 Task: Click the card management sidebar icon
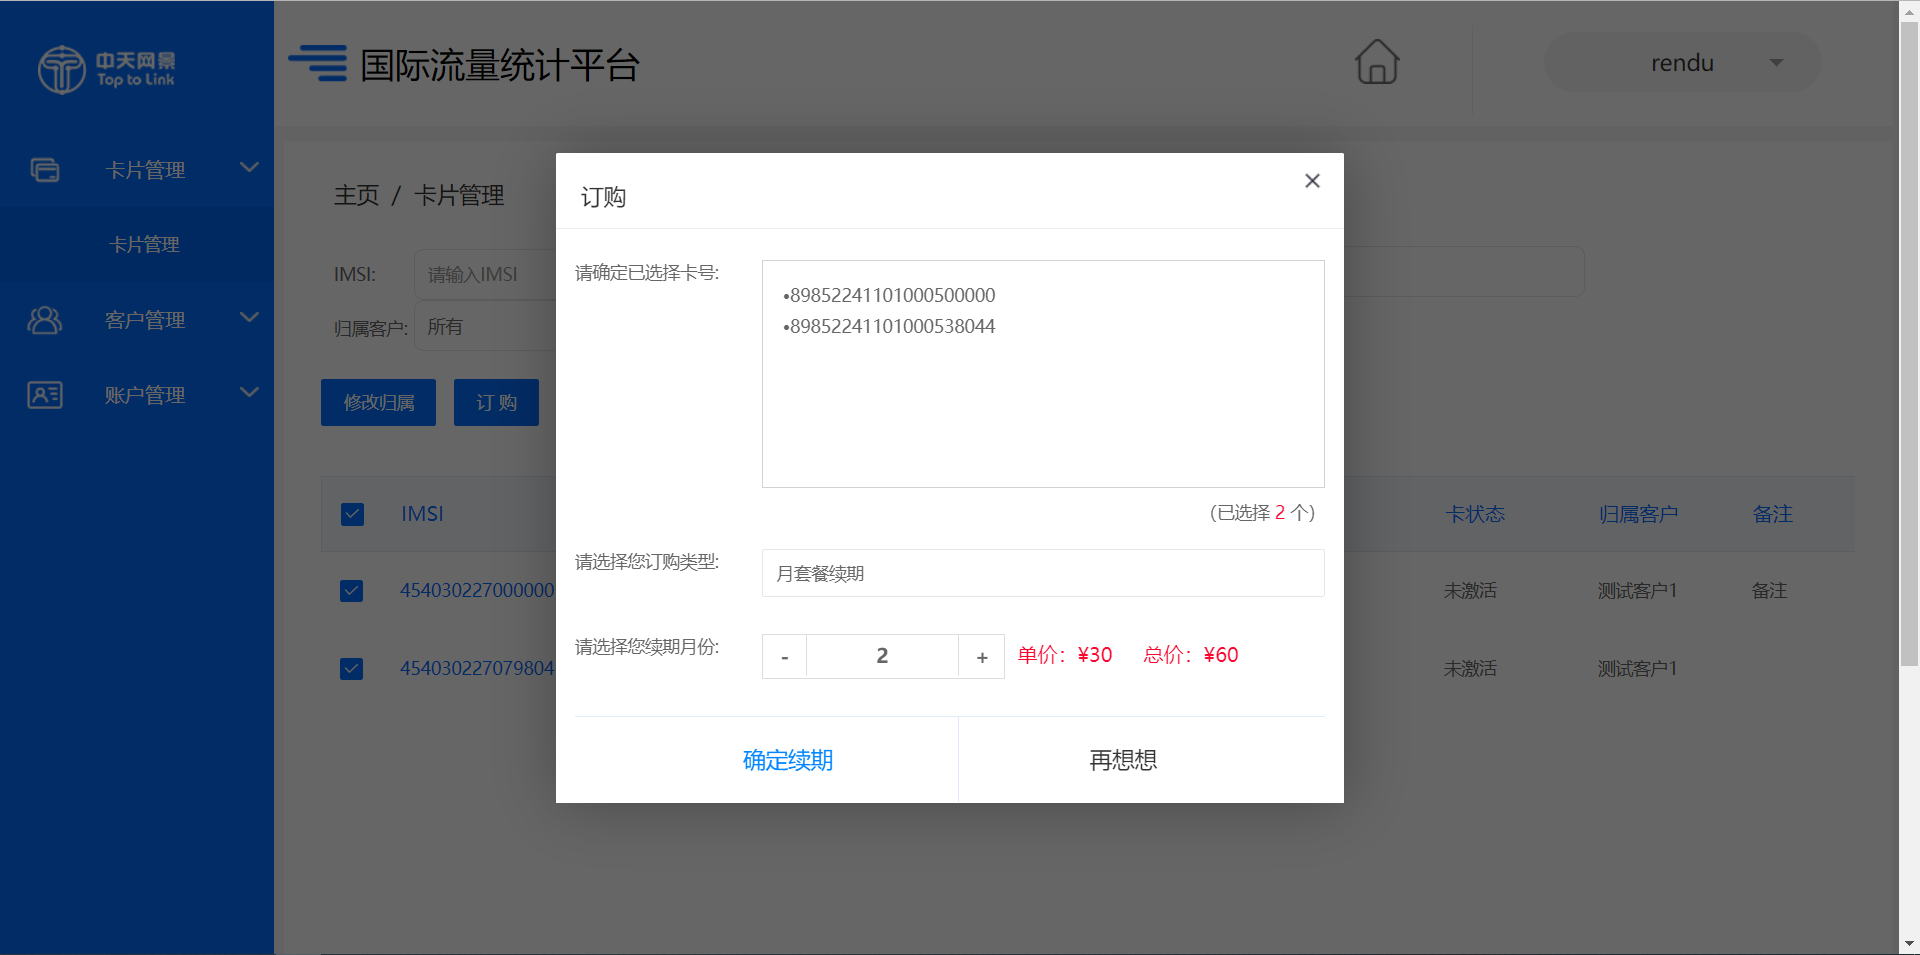[45, 170]
